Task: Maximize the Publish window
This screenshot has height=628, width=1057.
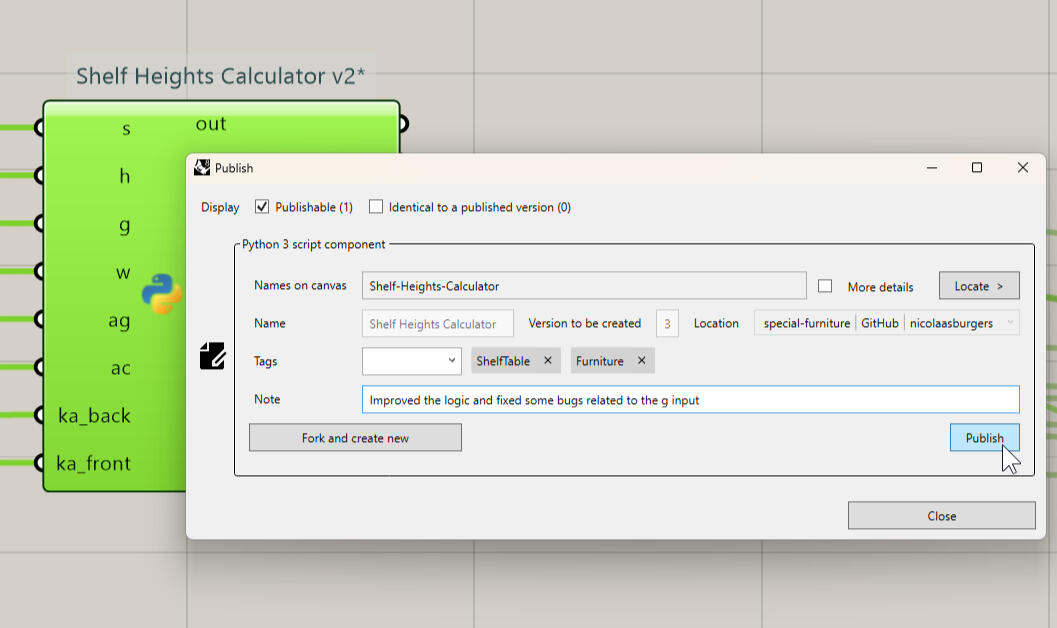Action: click(x=976, y=168)
